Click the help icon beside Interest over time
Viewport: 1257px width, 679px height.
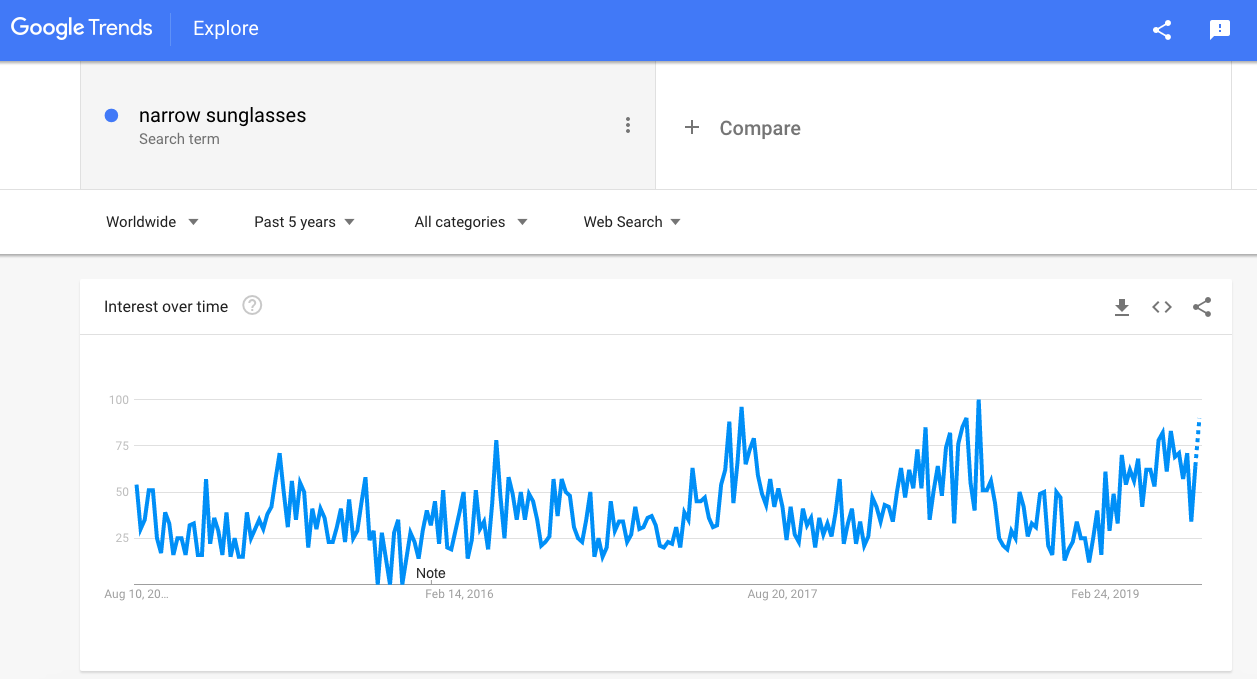(x=253, y=306)
